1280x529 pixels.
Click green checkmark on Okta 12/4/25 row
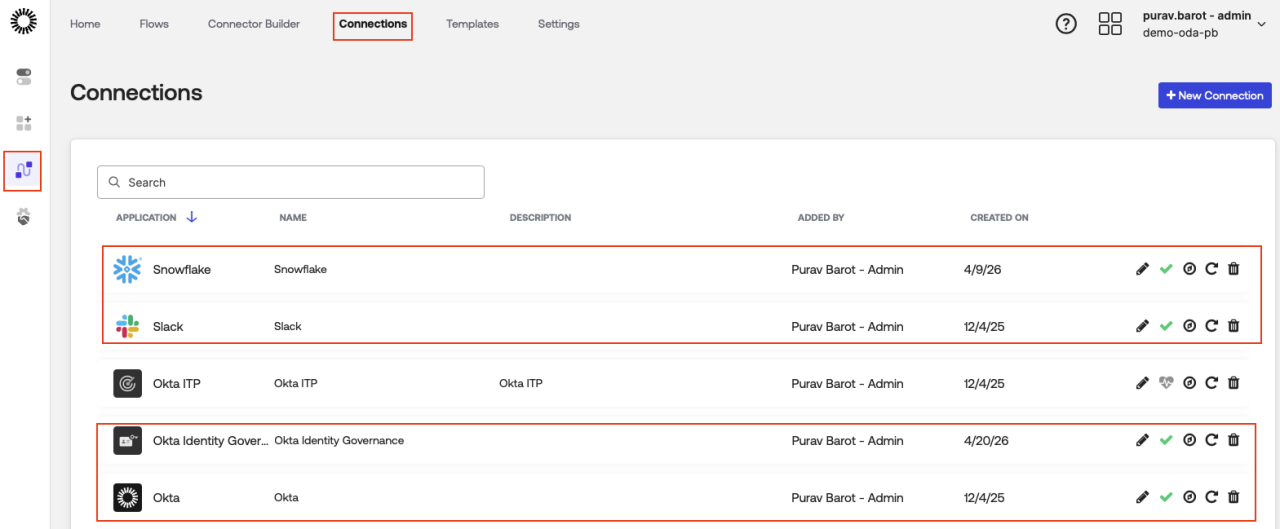coord(1165,497)
